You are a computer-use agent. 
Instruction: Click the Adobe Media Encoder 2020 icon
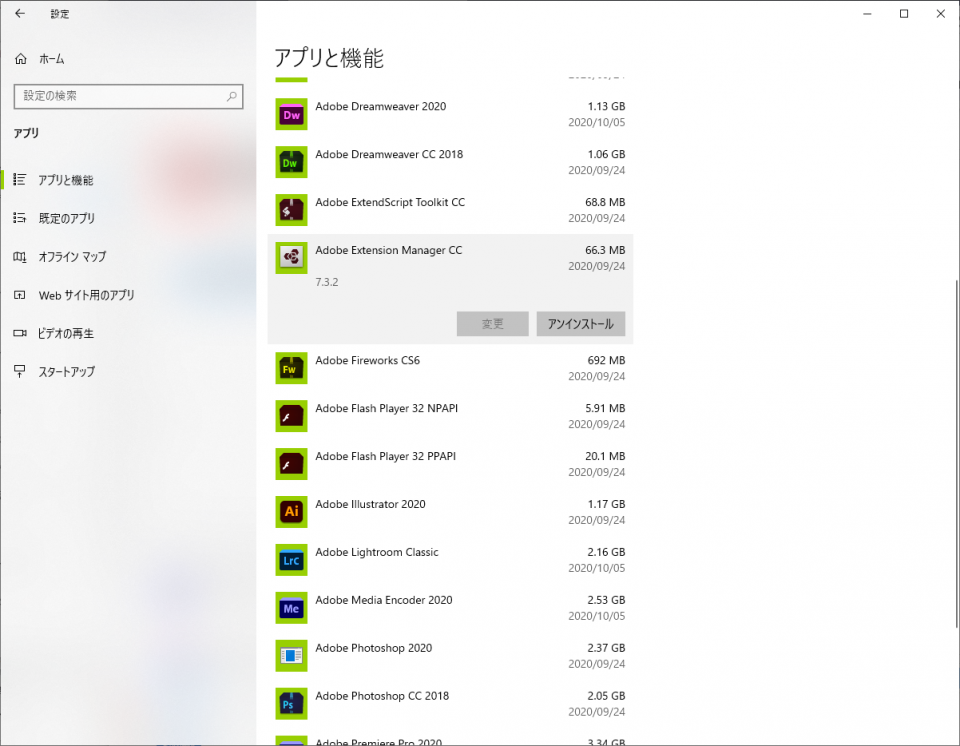coord(291,608)
